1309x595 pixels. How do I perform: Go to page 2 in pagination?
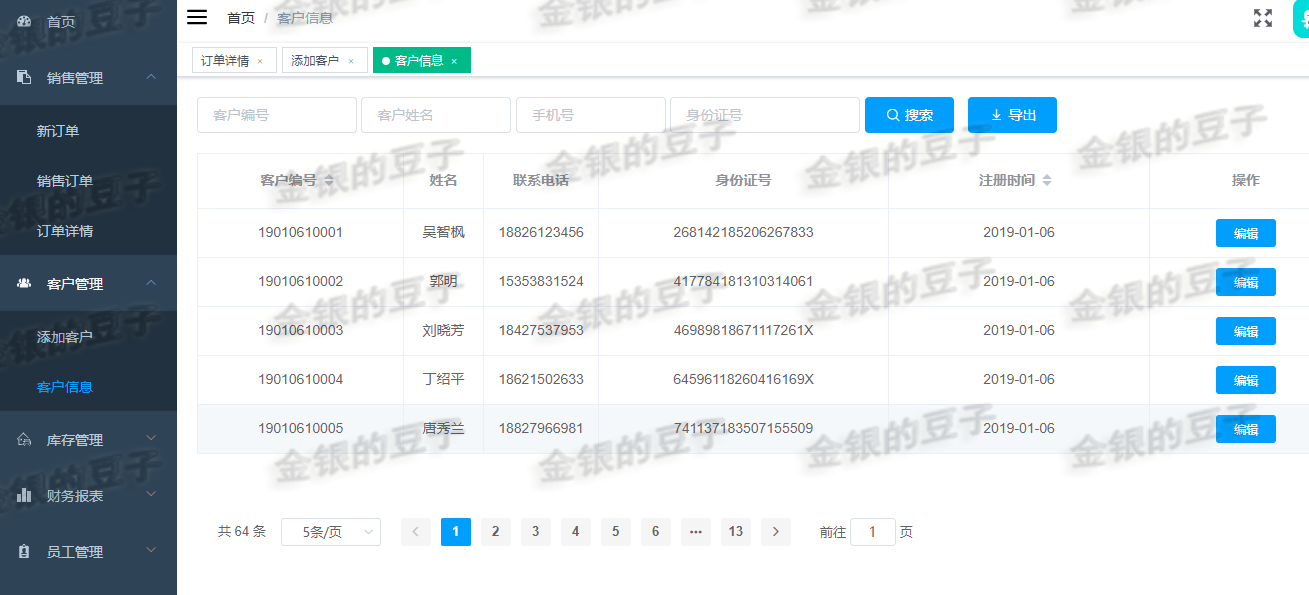pyautogui.click(x=495, y=531)
